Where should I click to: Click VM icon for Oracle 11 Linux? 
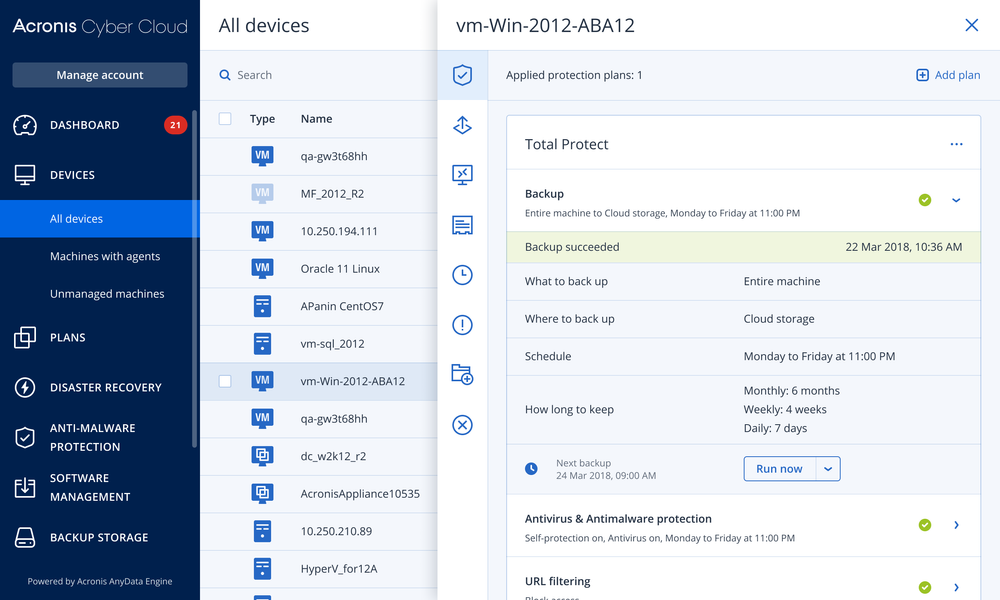262,268
